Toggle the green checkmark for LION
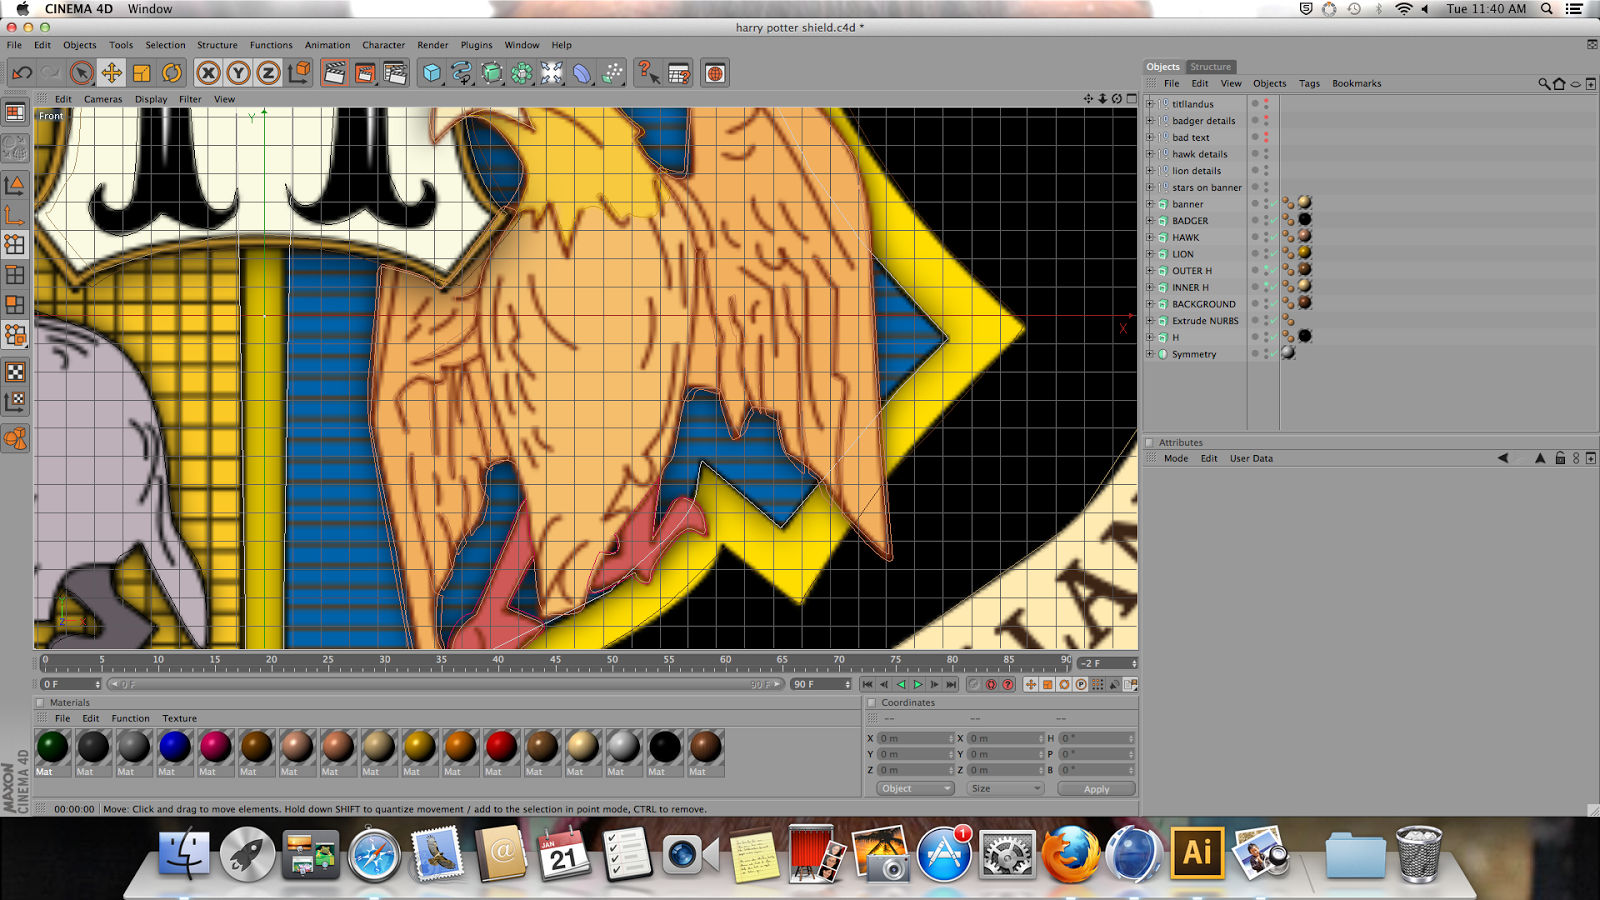 coord(1273,254)
